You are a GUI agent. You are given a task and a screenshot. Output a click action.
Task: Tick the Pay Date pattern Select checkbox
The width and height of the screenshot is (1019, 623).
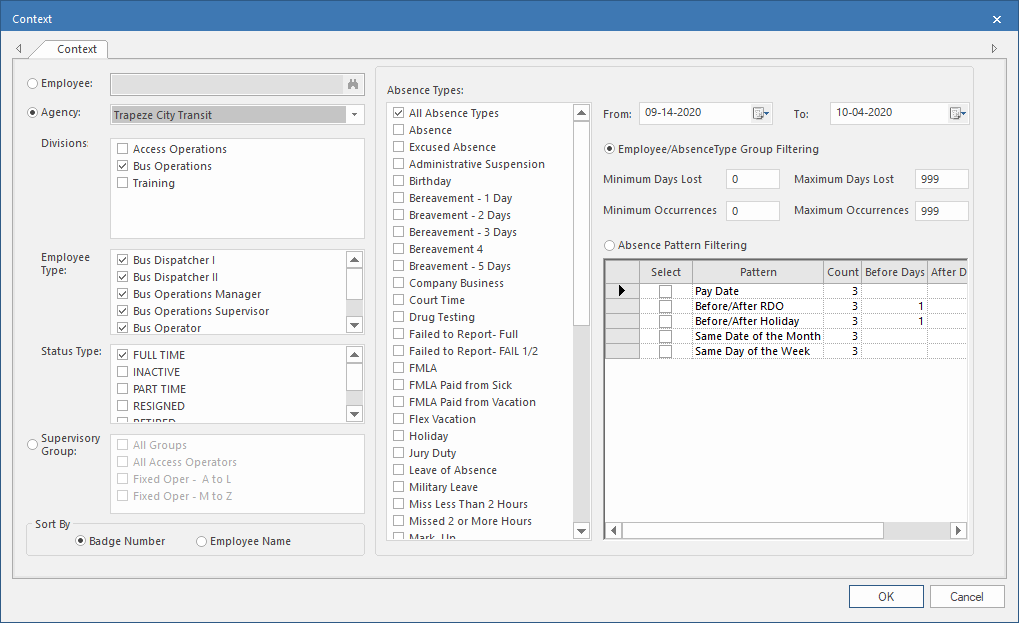pyautogui.click(x=665, y=291)
